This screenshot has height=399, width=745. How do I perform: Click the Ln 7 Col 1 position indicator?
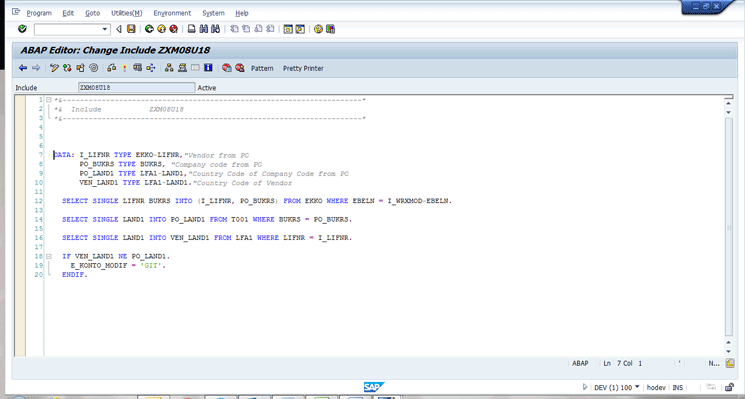[x=622, y=363]
